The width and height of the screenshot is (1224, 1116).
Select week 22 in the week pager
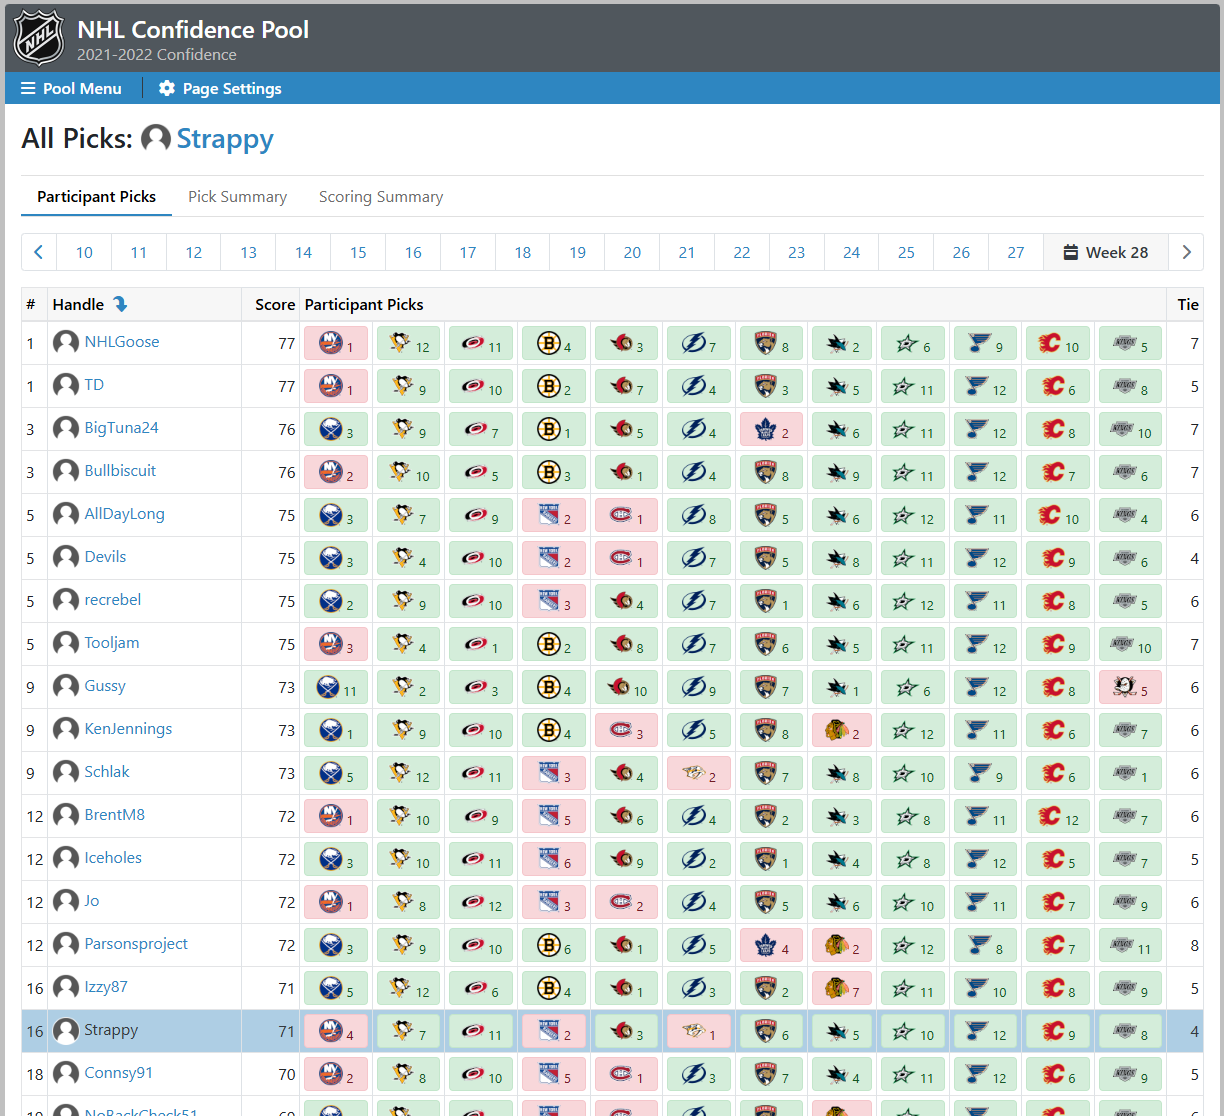click(x=742, y=252)
